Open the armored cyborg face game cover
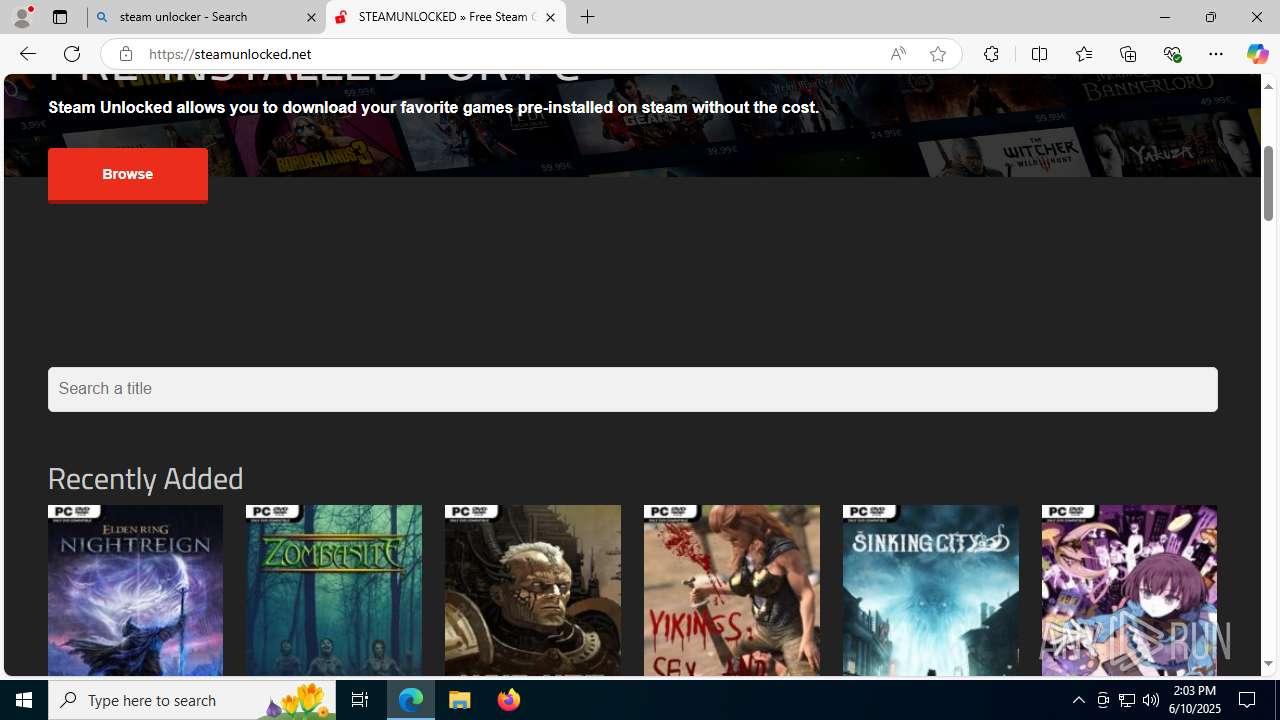Screen dimensions: 1280x720 pyautogui.click(x=533, y=590)
